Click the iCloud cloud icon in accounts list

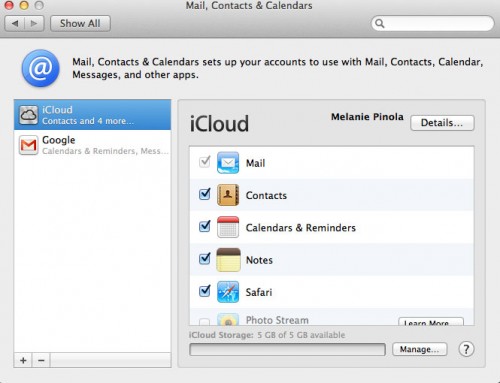28,115
